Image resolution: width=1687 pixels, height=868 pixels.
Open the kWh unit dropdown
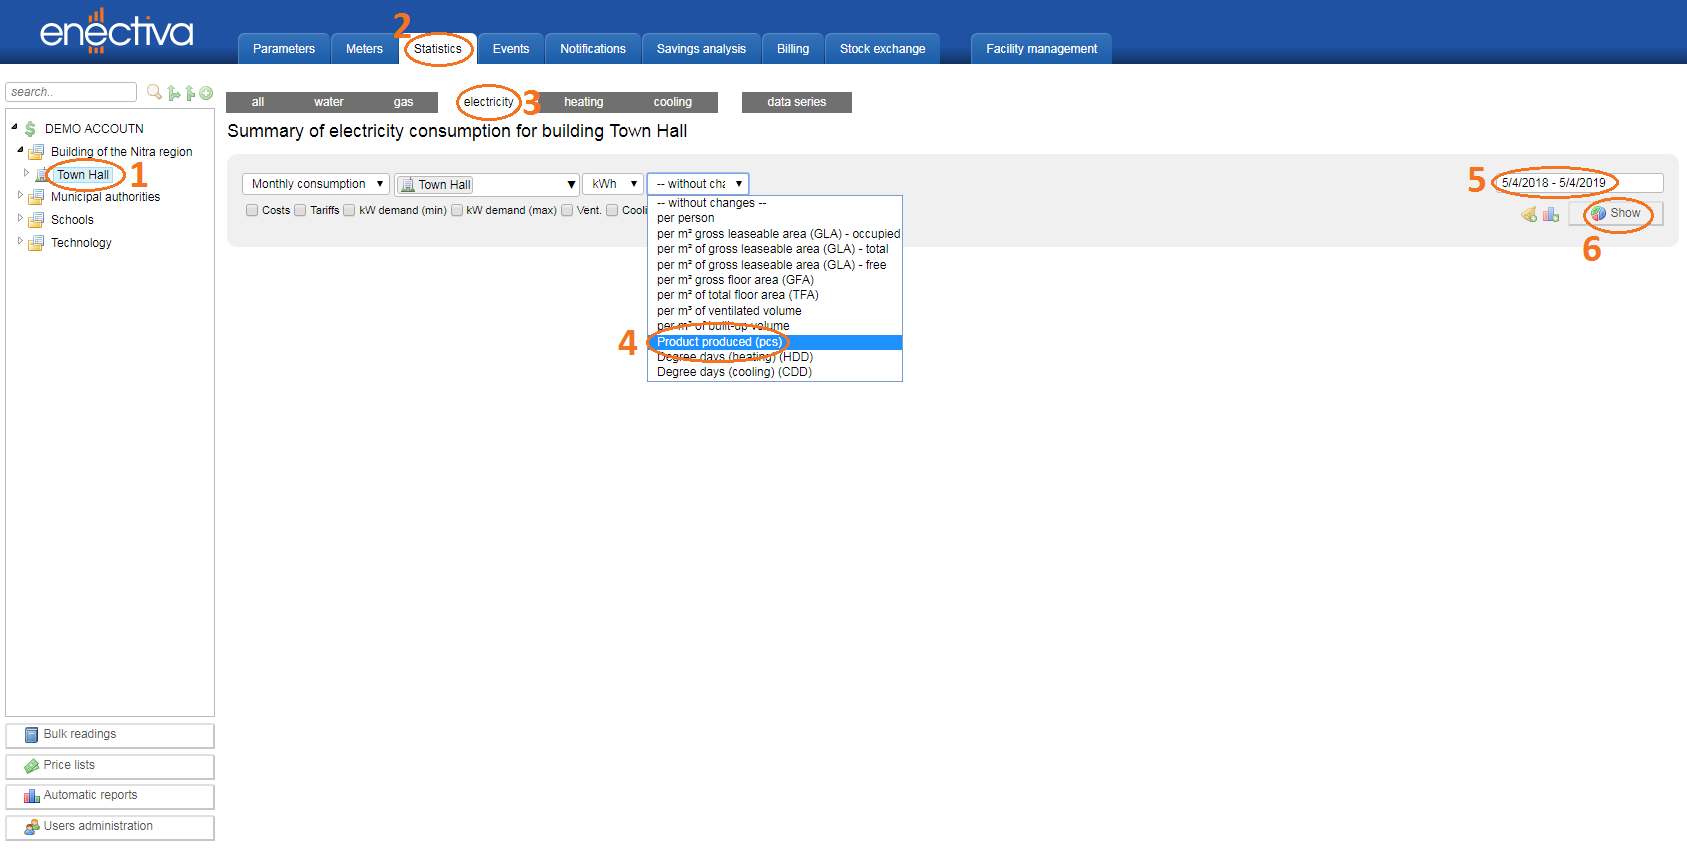[612, 184]
